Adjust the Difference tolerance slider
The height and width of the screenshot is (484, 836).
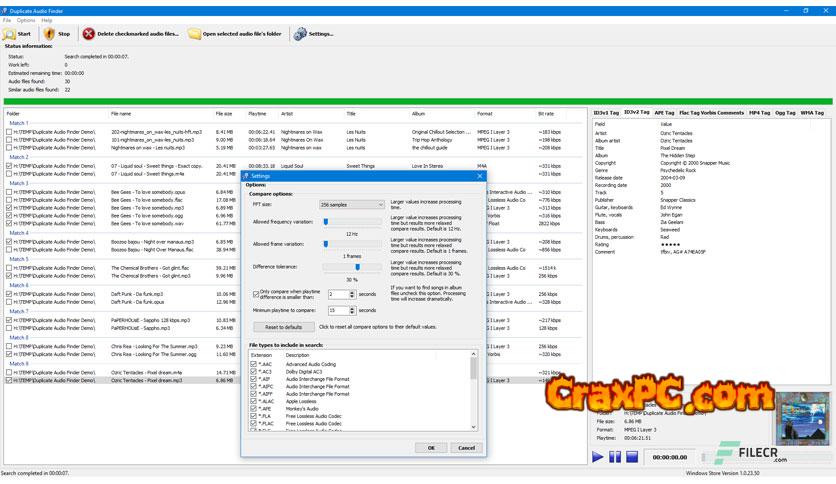click(x=356, y=267)
